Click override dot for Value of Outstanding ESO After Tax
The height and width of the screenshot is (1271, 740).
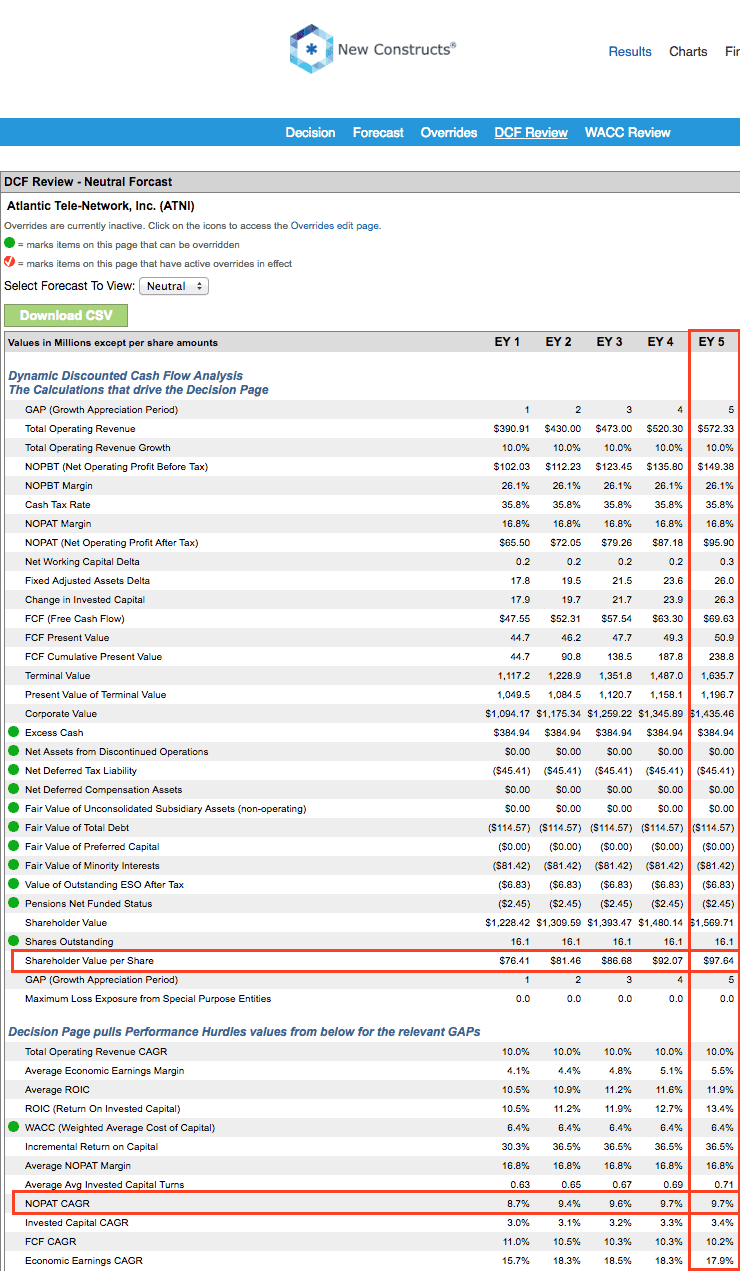coord(13,884)
